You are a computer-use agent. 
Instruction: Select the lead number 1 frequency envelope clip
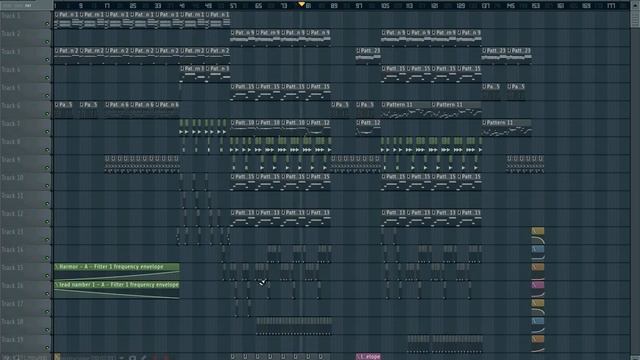(x=117, y=289)
